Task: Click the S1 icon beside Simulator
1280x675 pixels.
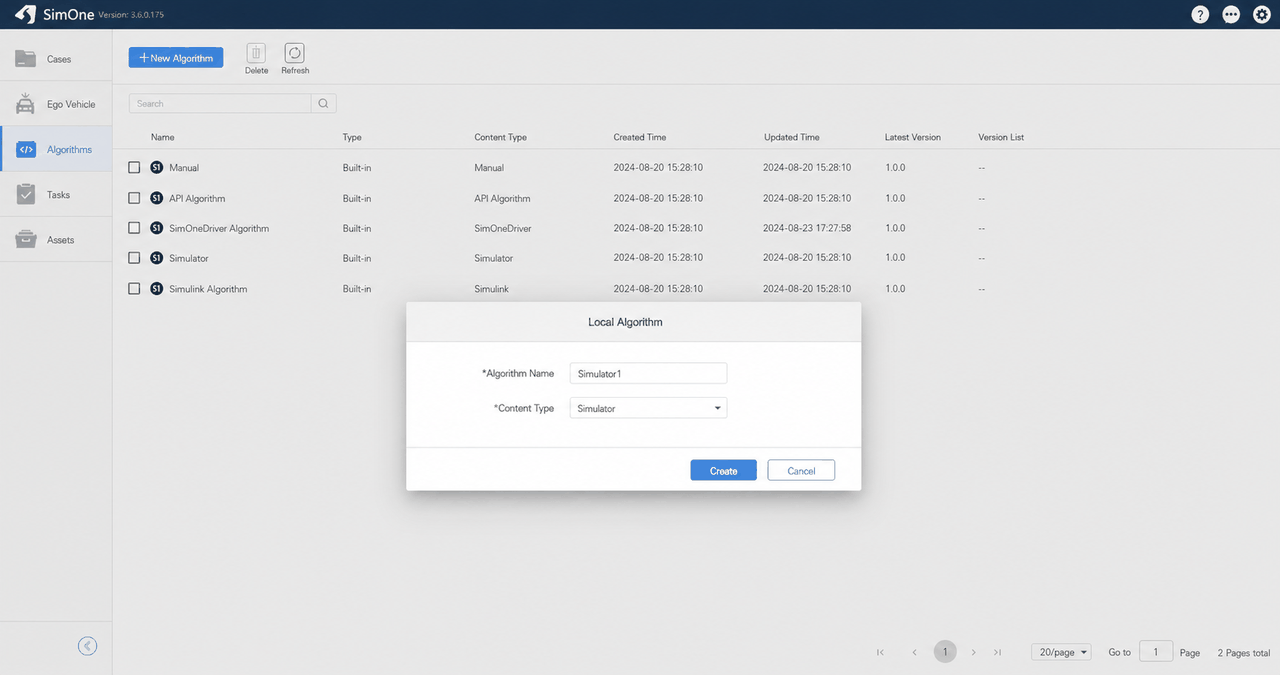Action: pyautogui.click(x=156, y=258)
